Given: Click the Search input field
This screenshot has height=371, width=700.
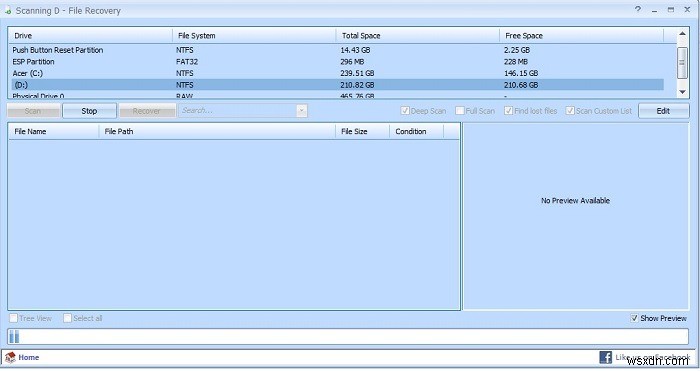Looking at the screenshot, I should tap(238, 111).
